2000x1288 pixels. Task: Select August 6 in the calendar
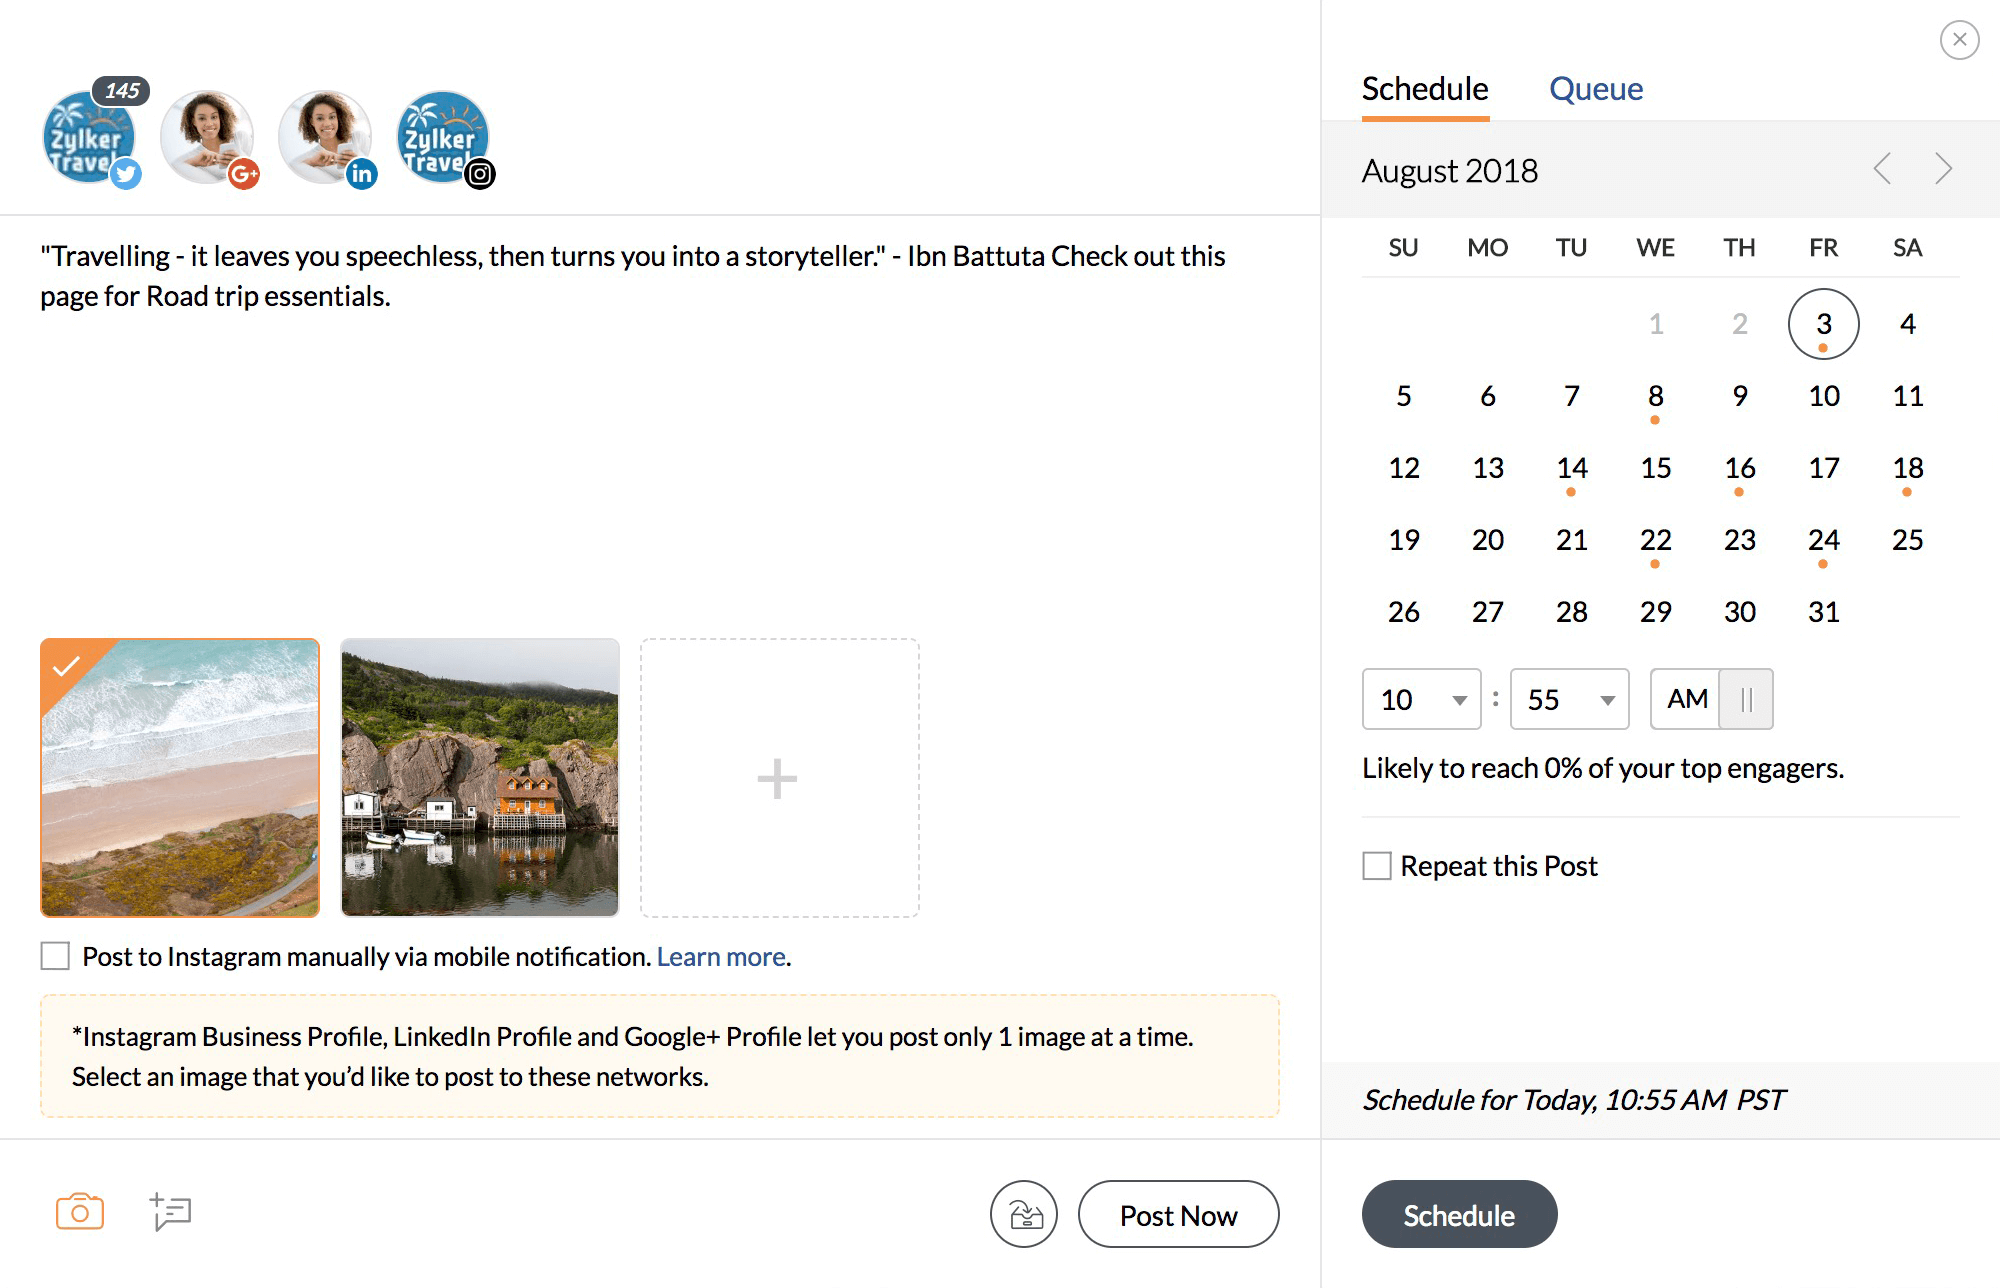(1488, 396)
